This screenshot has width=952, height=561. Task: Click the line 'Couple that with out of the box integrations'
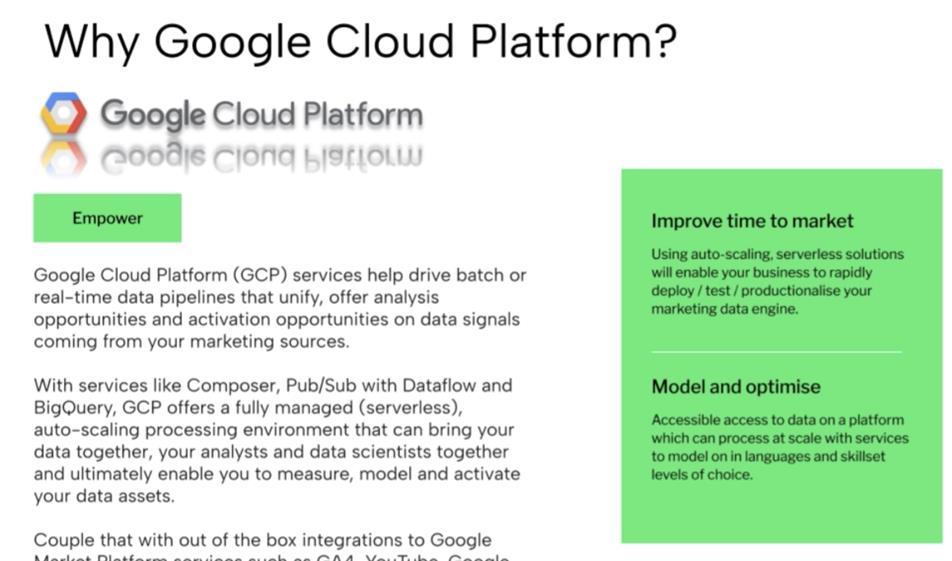[x=263, y=540]
